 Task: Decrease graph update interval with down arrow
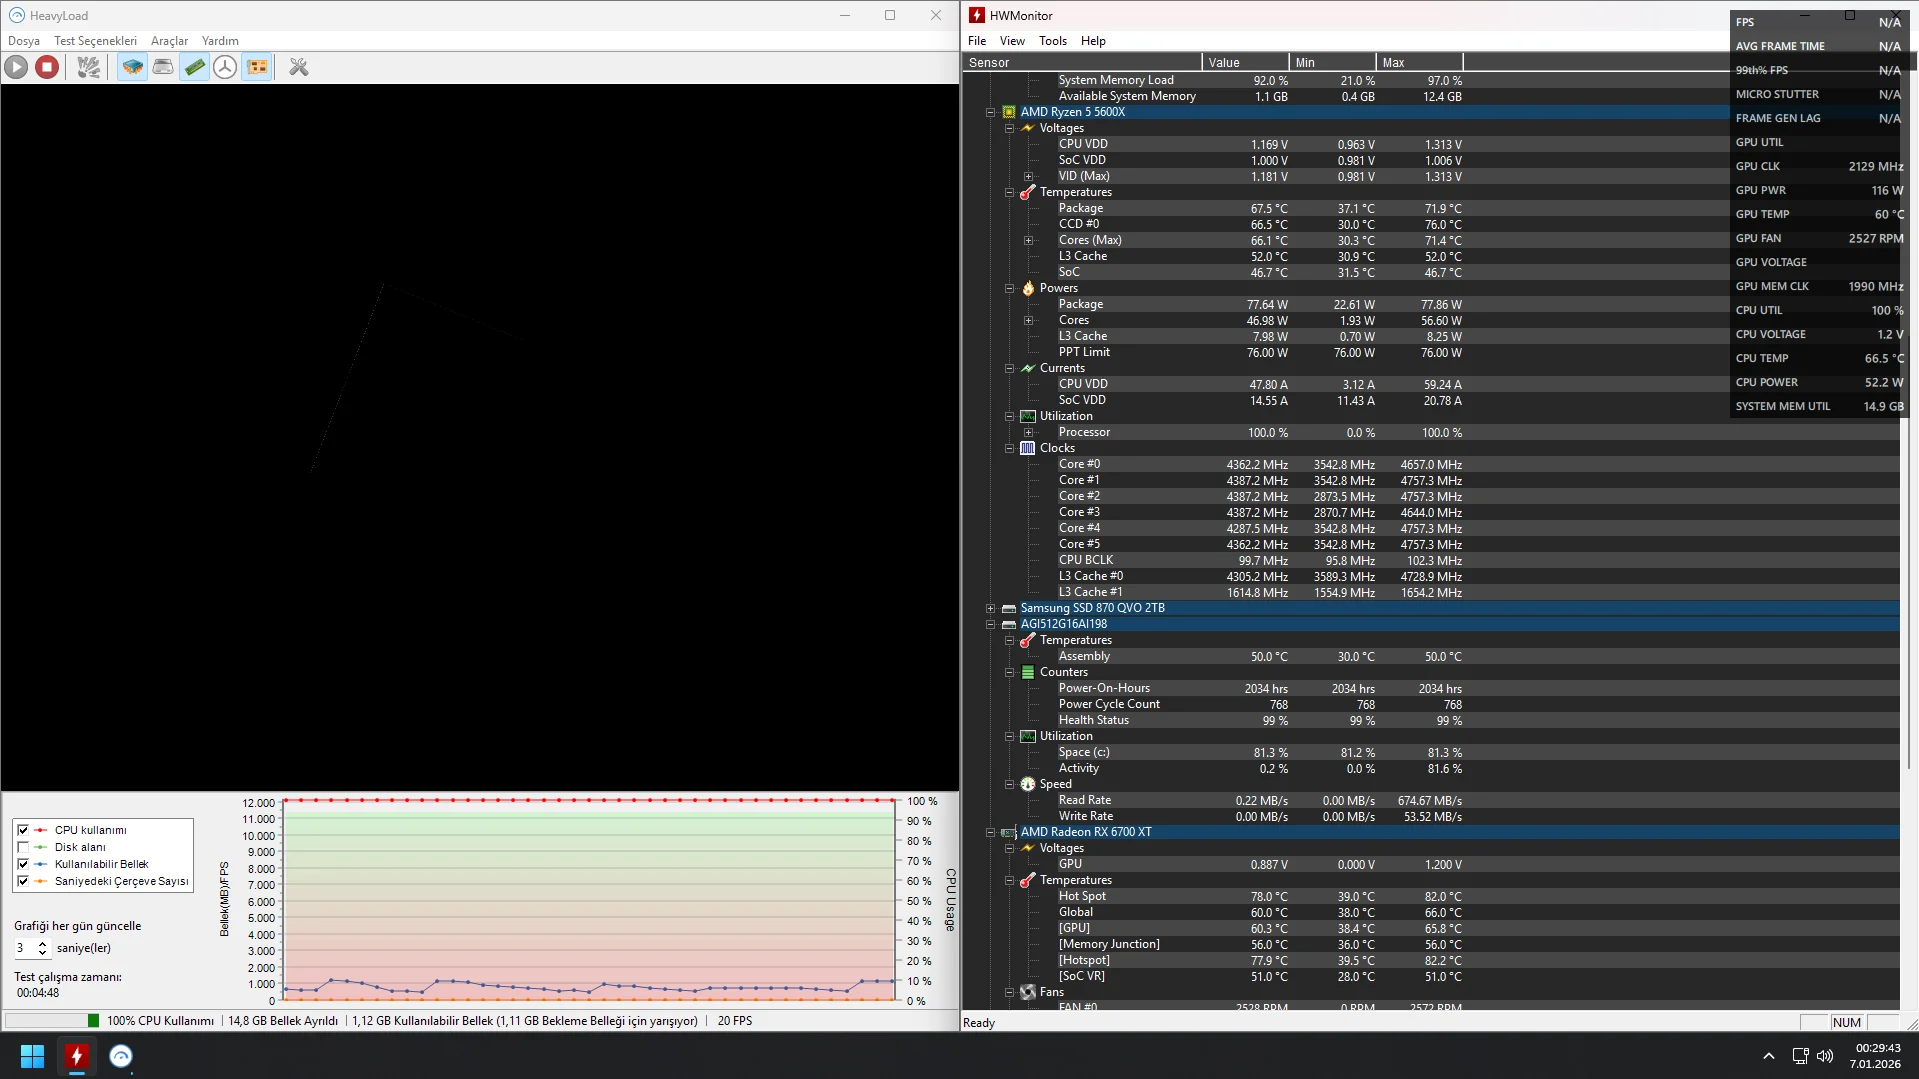(42, 953)
